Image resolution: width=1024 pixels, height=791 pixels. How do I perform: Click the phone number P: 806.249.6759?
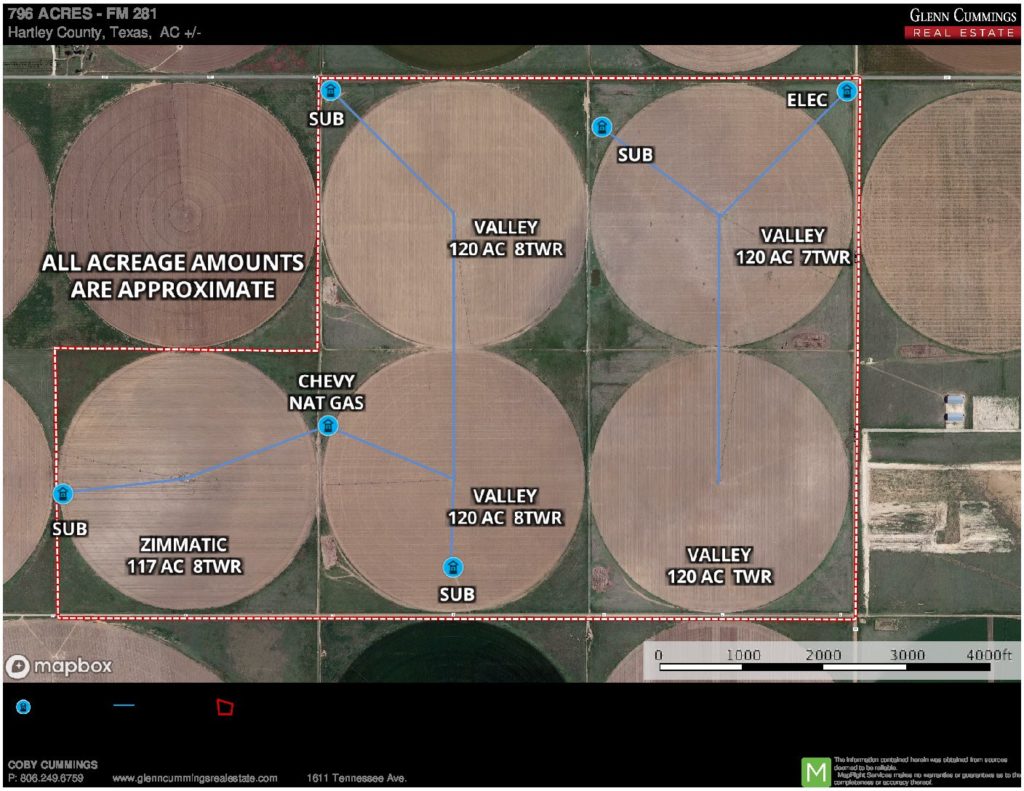[x=46, y=778]
